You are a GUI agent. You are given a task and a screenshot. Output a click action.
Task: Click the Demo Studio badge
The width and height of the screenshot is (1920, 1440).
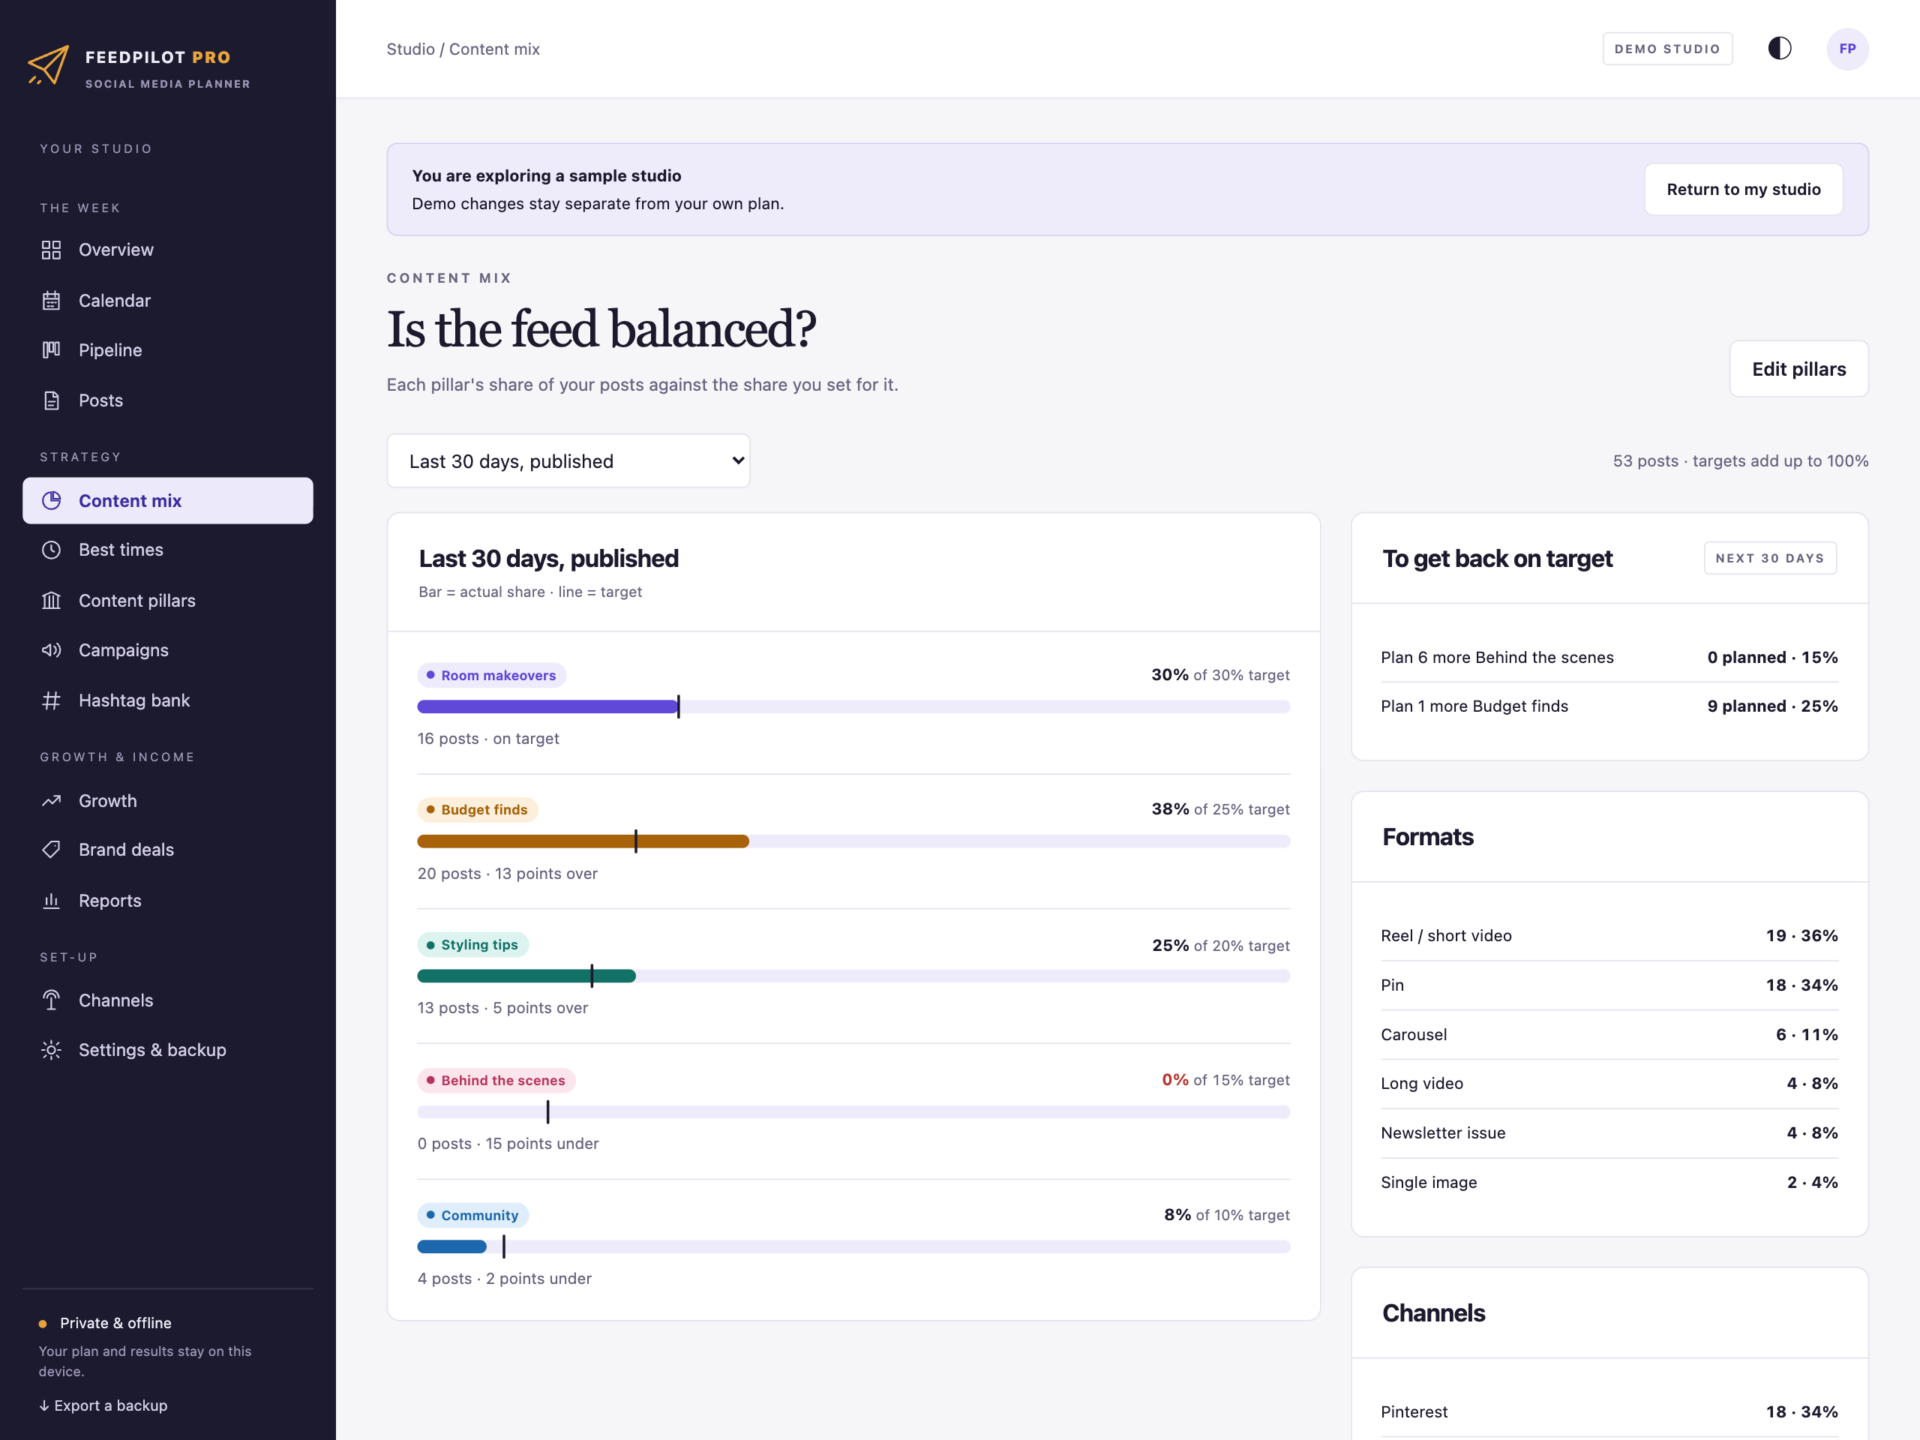[1667, 49]
